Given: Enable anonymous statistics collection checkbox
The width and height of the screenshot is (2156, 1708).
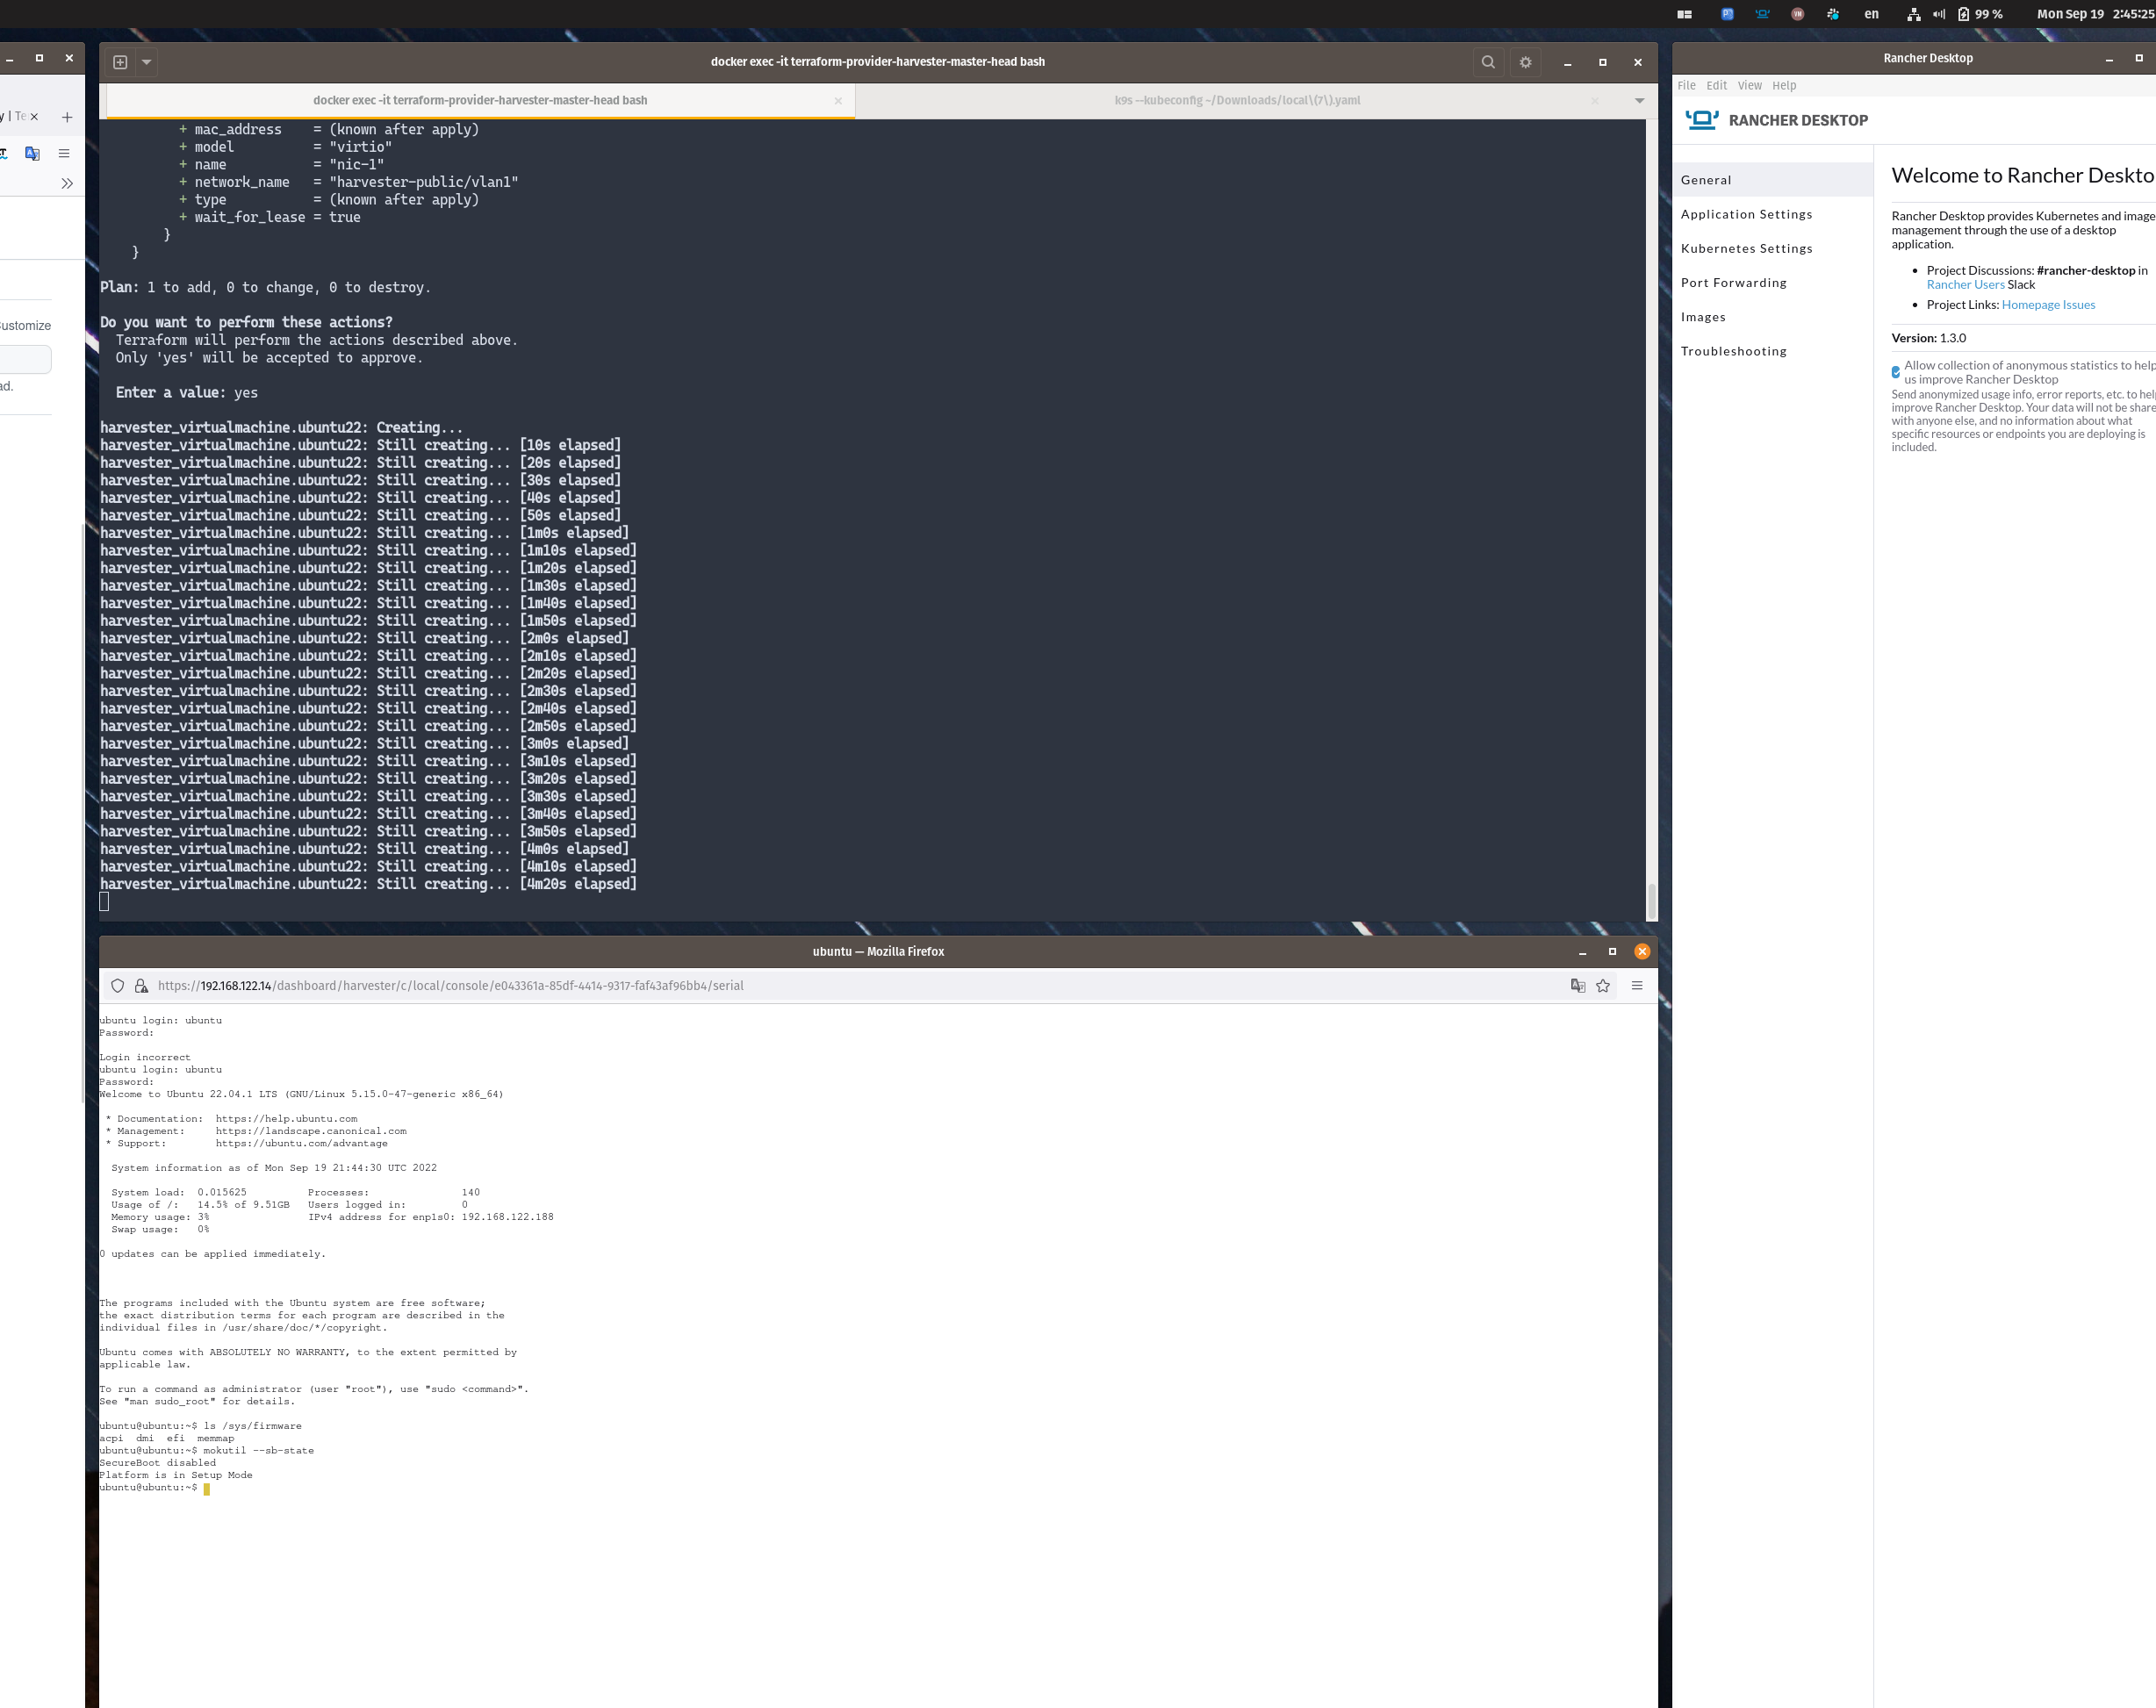Looking at the screenshot, I should click(x=1896, y=371).
